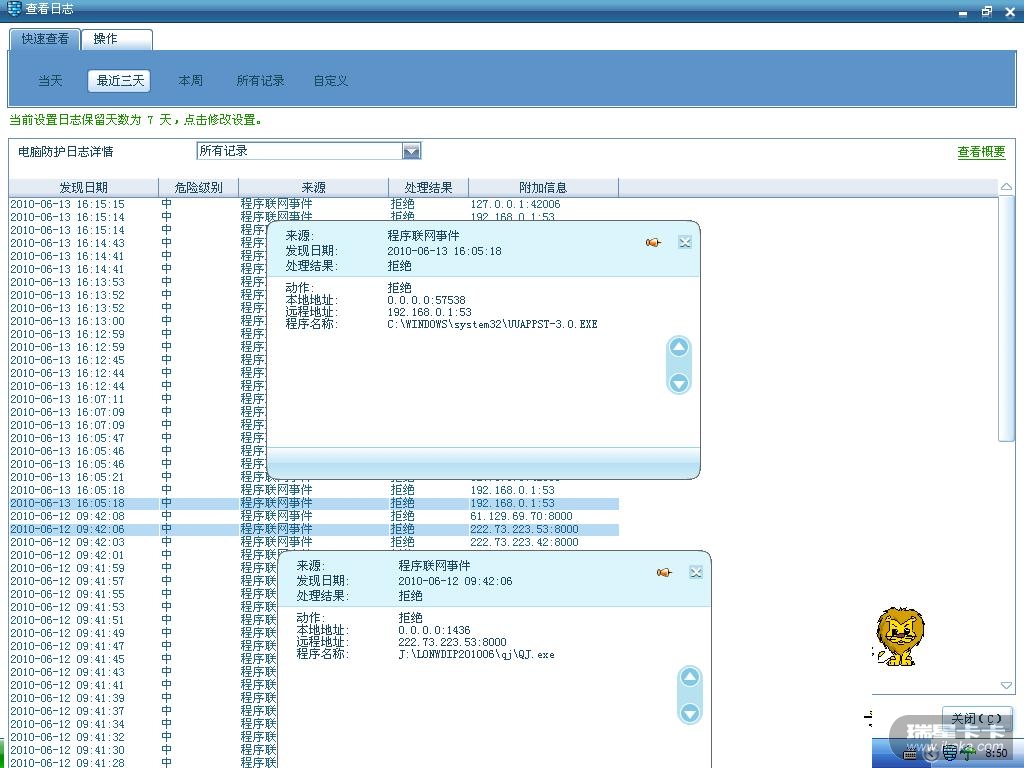Select log row 2010-06-13 16:12:45

138,360
